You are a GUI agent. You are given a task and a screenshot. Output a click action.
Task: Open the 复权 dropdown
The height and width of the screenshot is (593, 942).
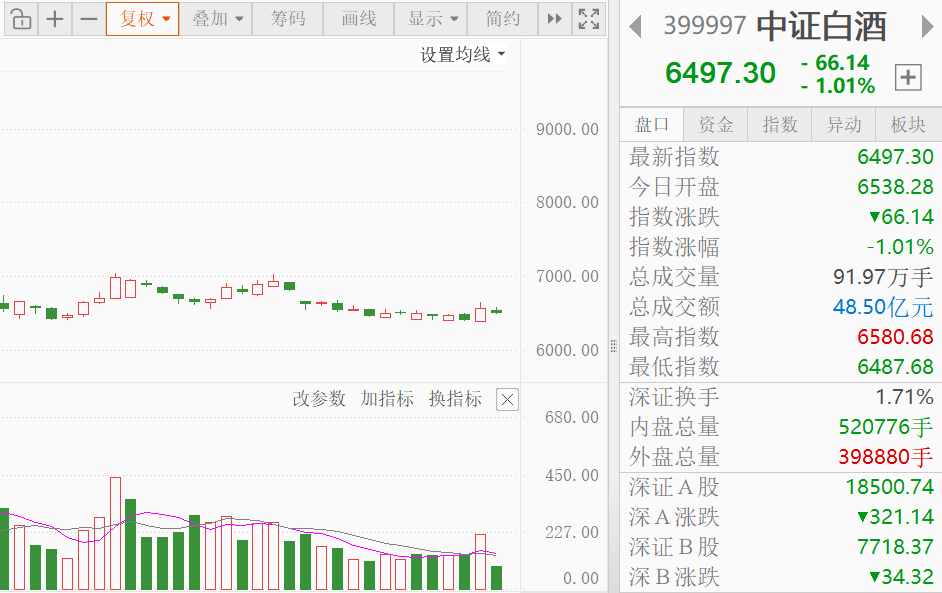142,19
